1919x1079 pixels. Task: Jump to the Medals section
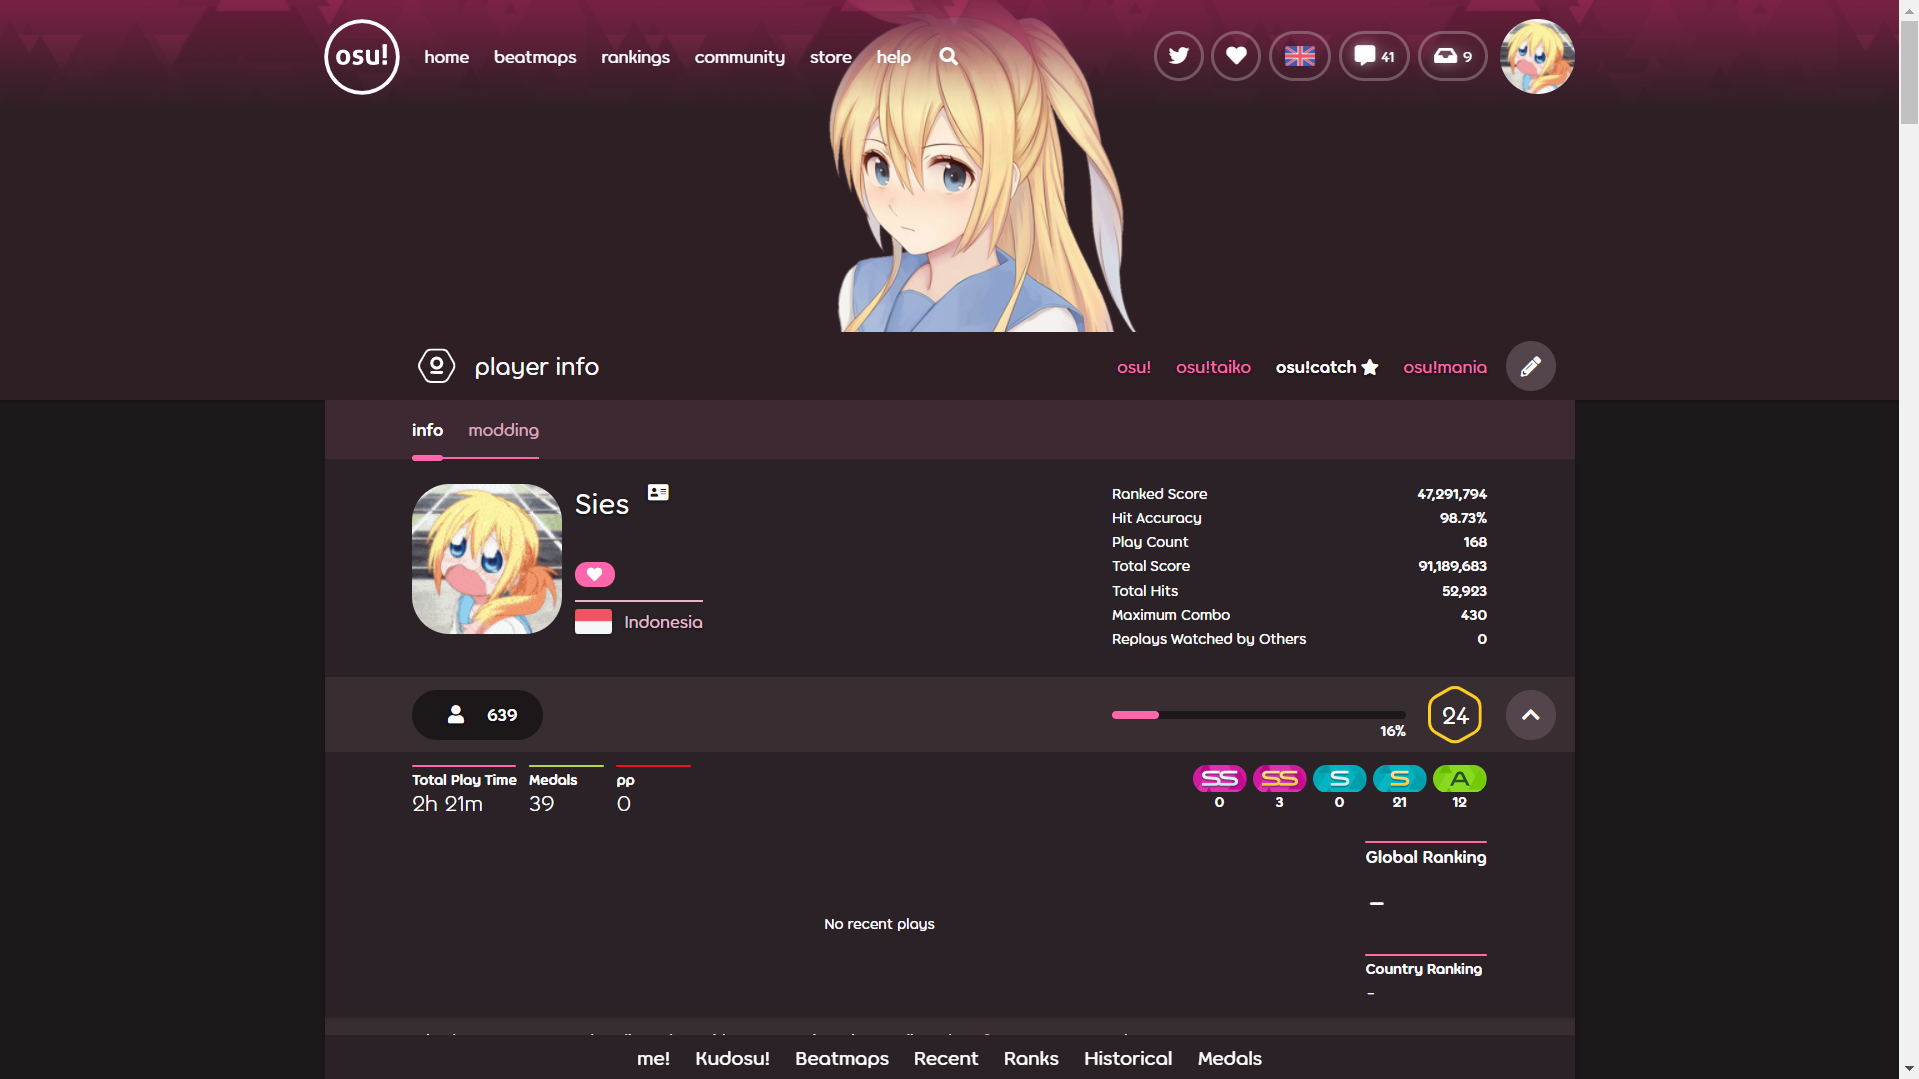(1230, 1058)
